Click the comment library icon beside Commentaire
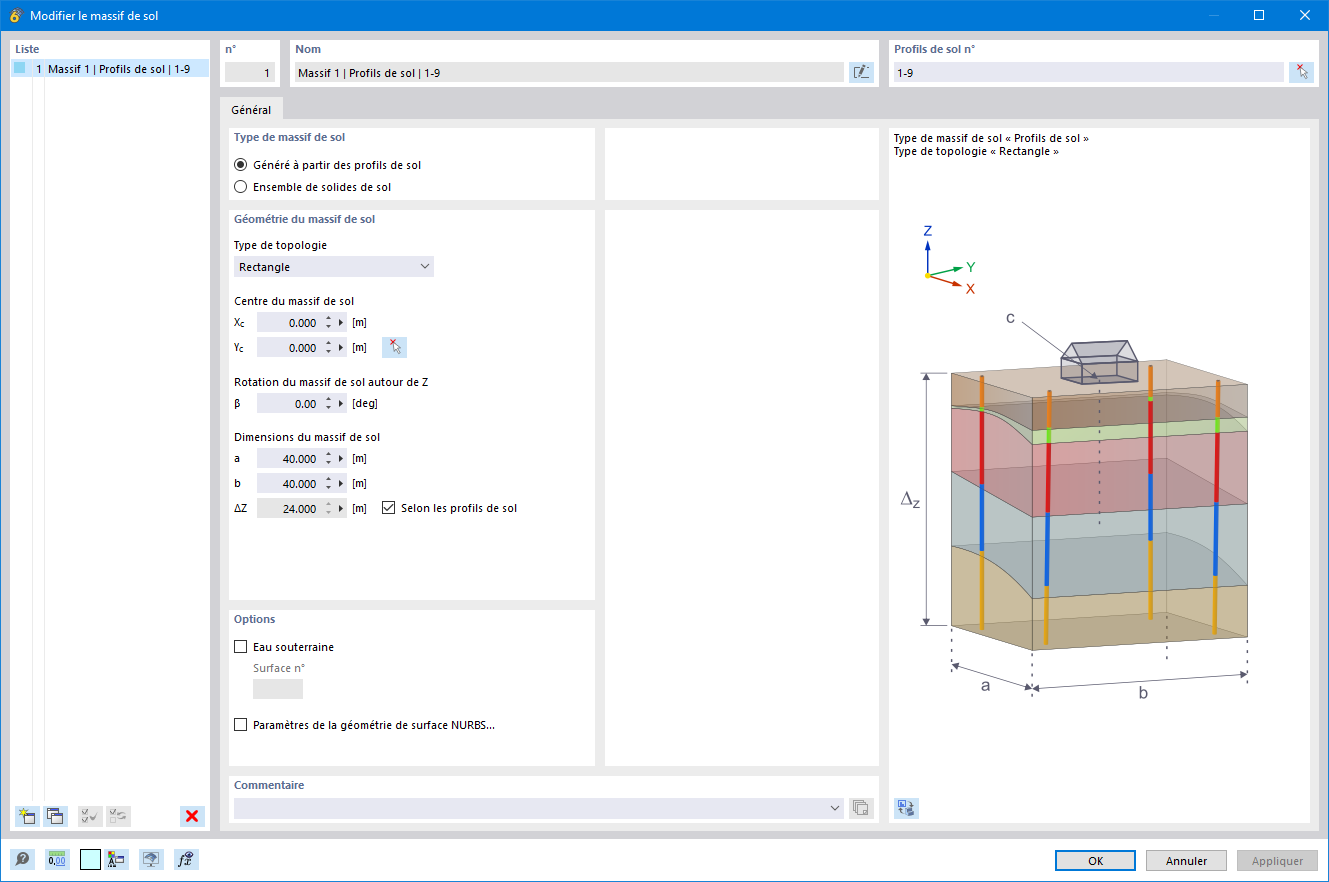1329x882 pixels. pos(861,808)
